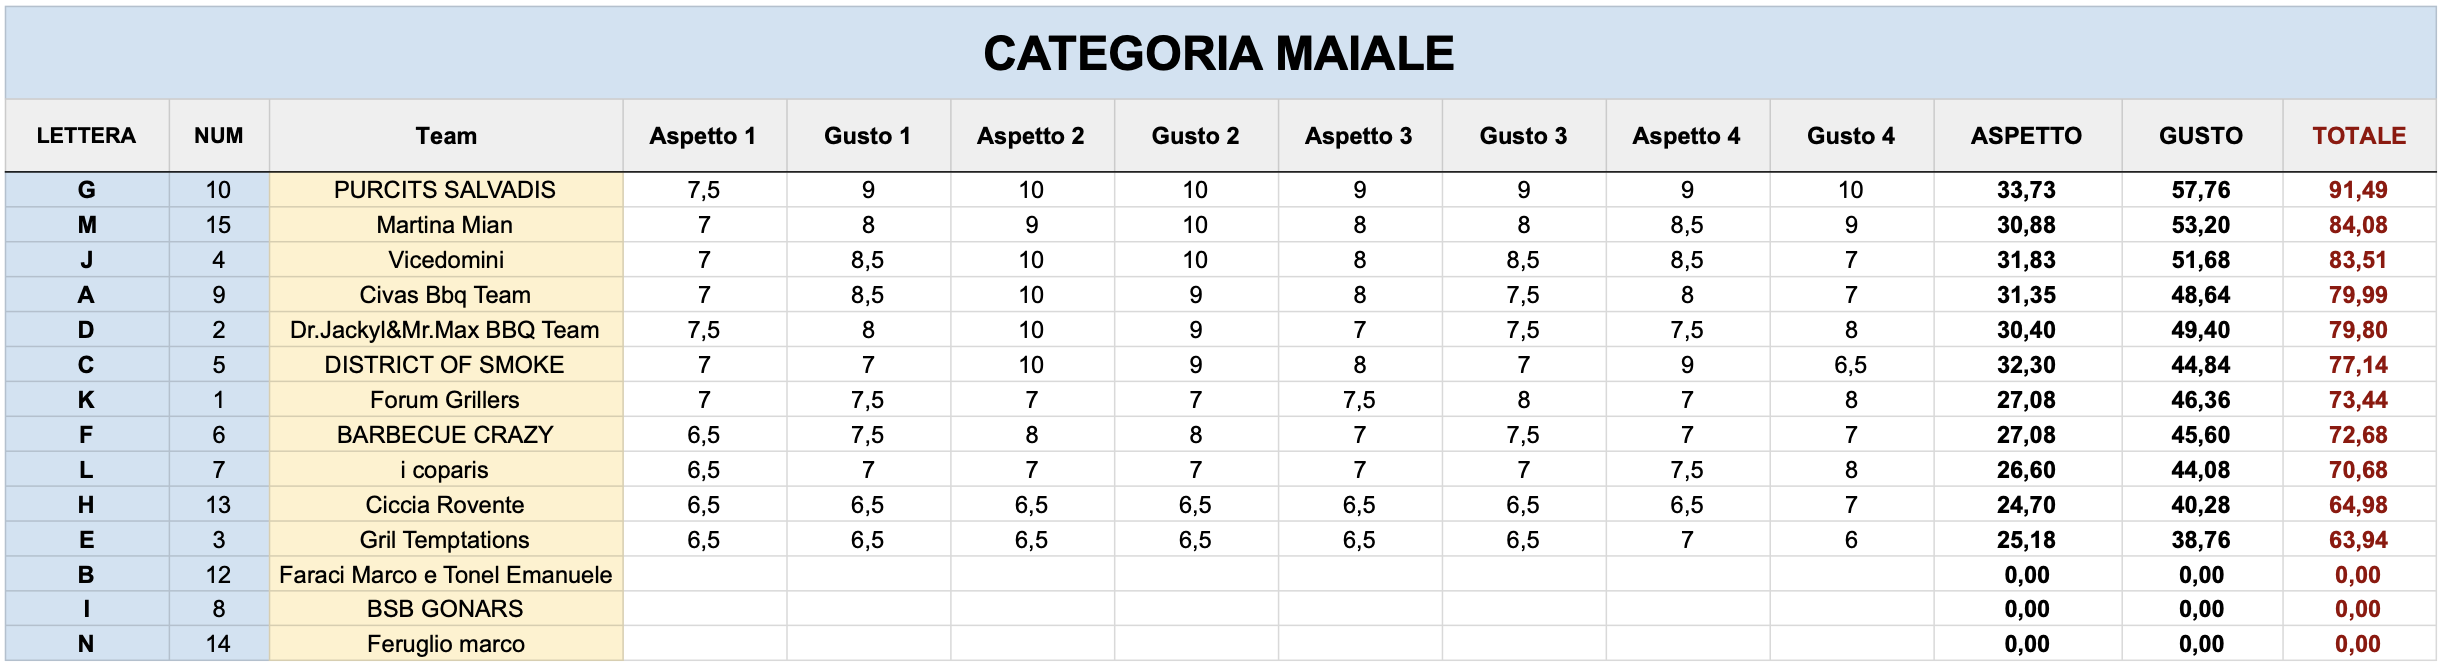Select the Gusto 1 header cell

(868, 136)
